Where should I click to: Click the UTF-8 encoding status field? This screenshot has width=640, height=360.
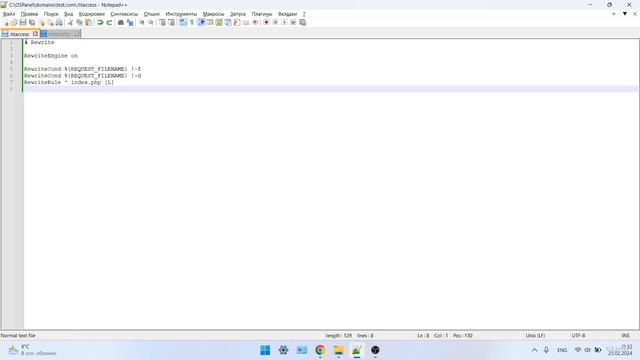coord(578,336)
